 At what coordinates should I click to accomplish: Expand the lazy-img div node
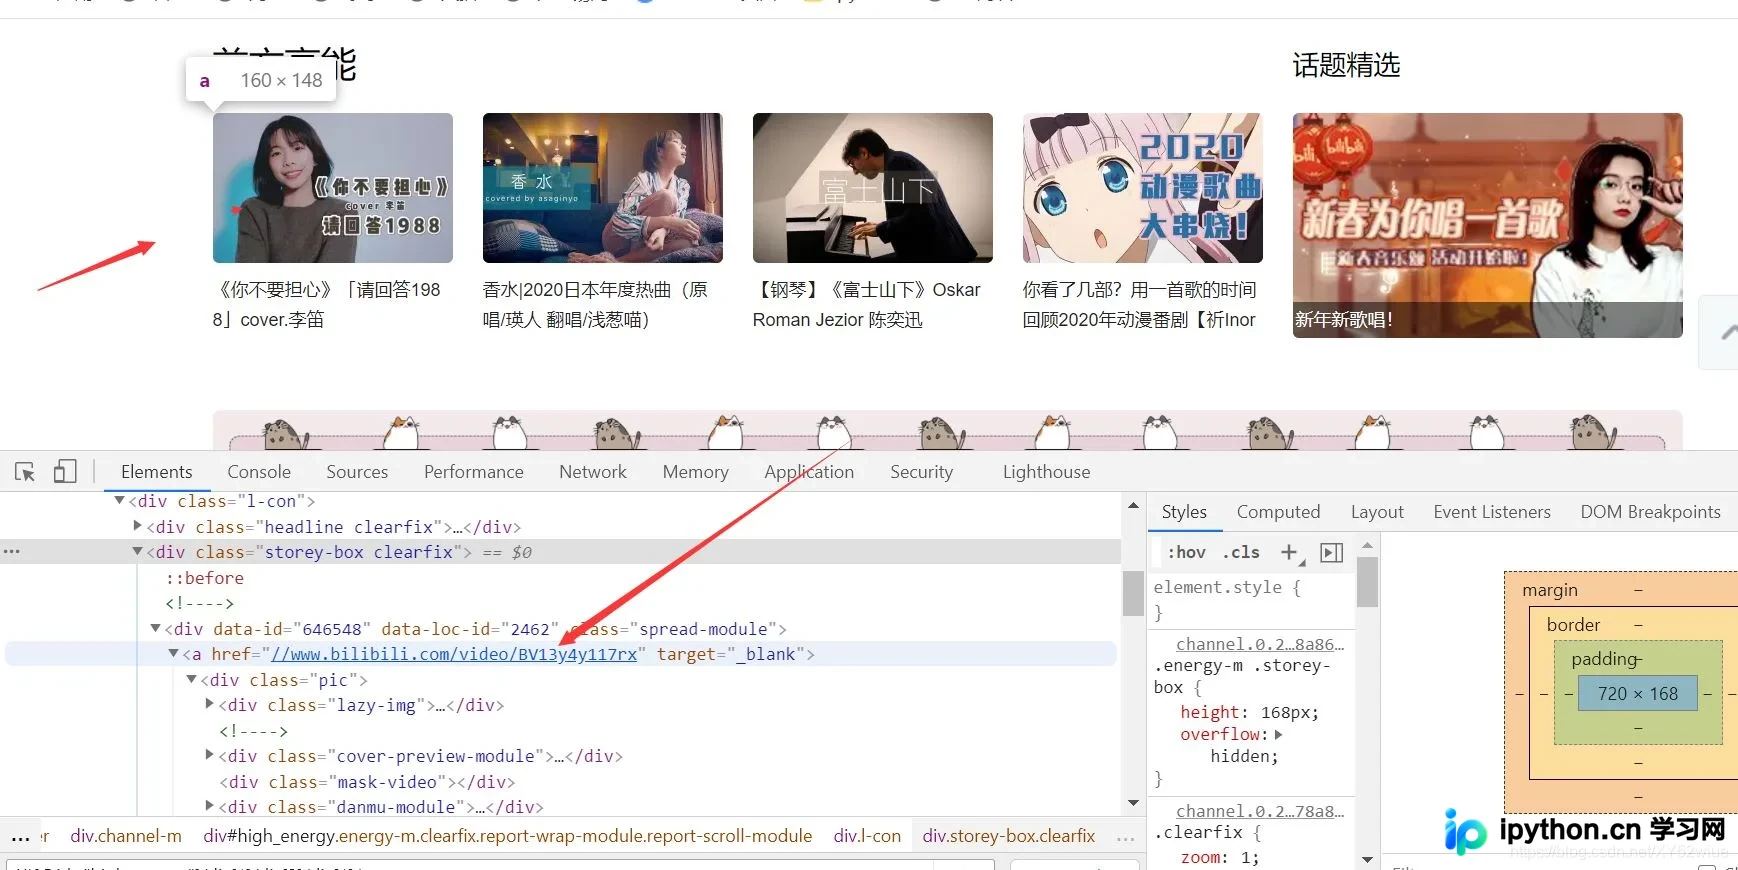click(209, 704)
